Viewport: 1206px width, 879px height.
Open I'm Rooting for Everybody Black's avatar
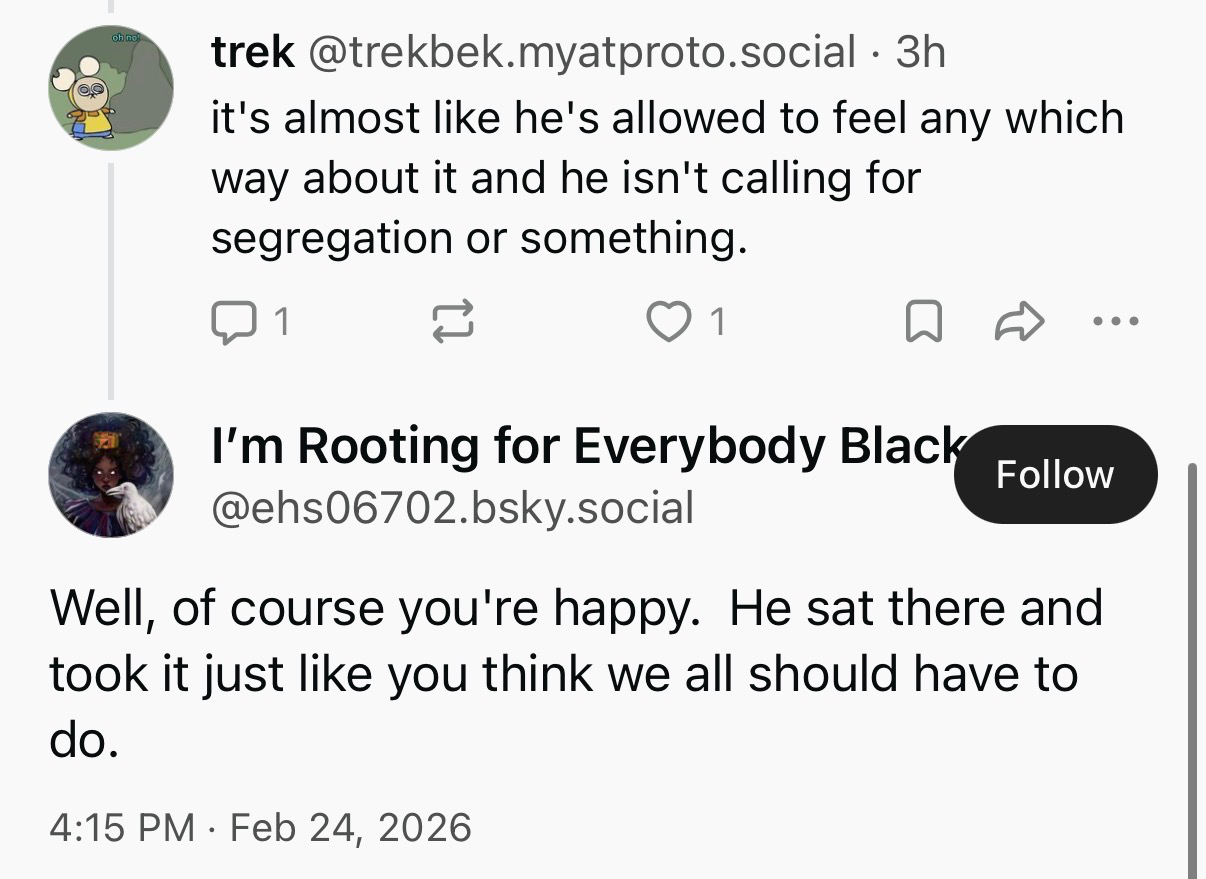(x=111, y=474)
